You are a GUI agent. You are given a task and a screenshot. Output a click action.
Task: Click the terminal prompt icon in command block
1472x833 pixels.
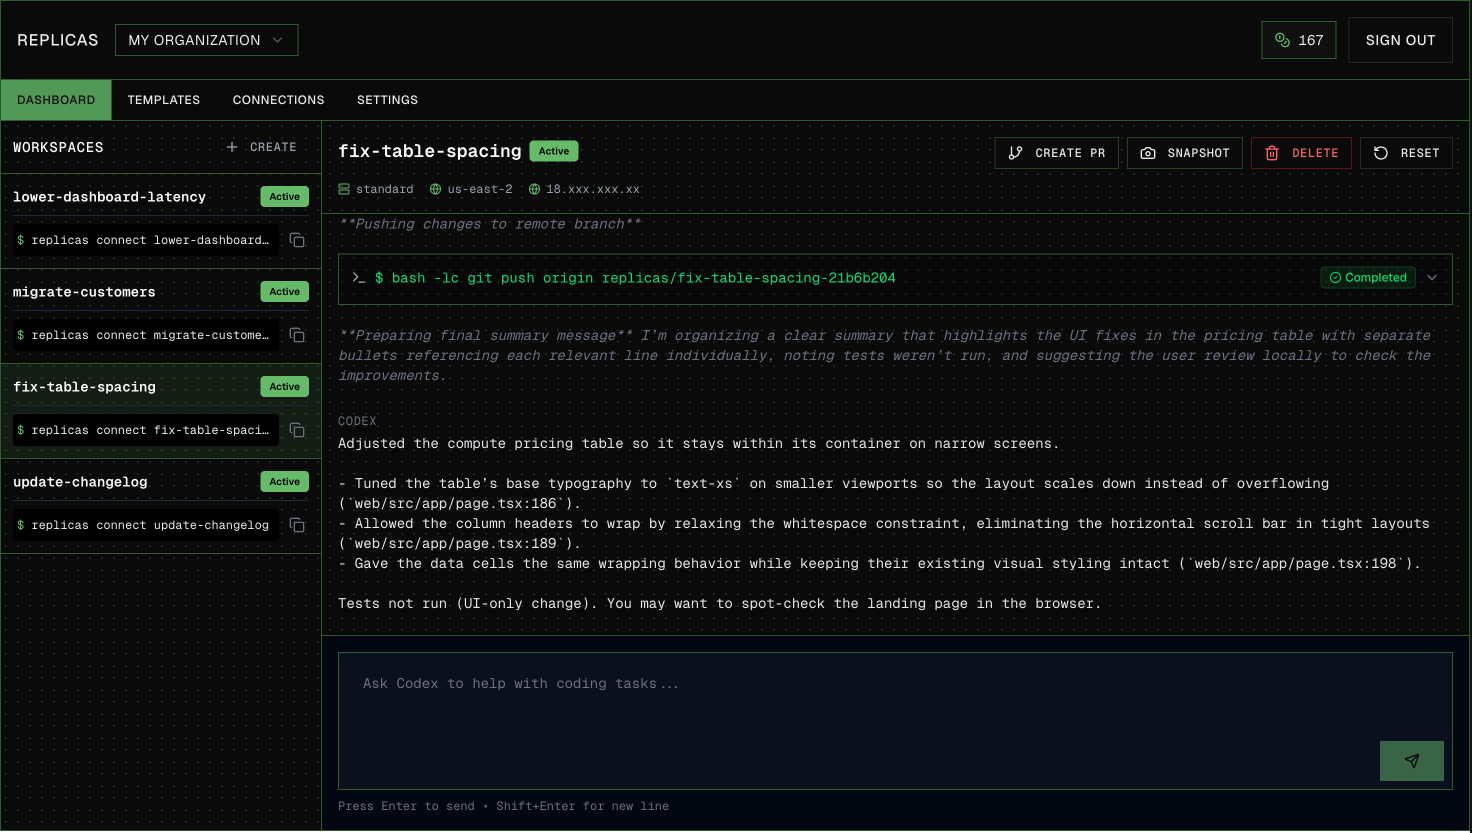click(358, 278)
